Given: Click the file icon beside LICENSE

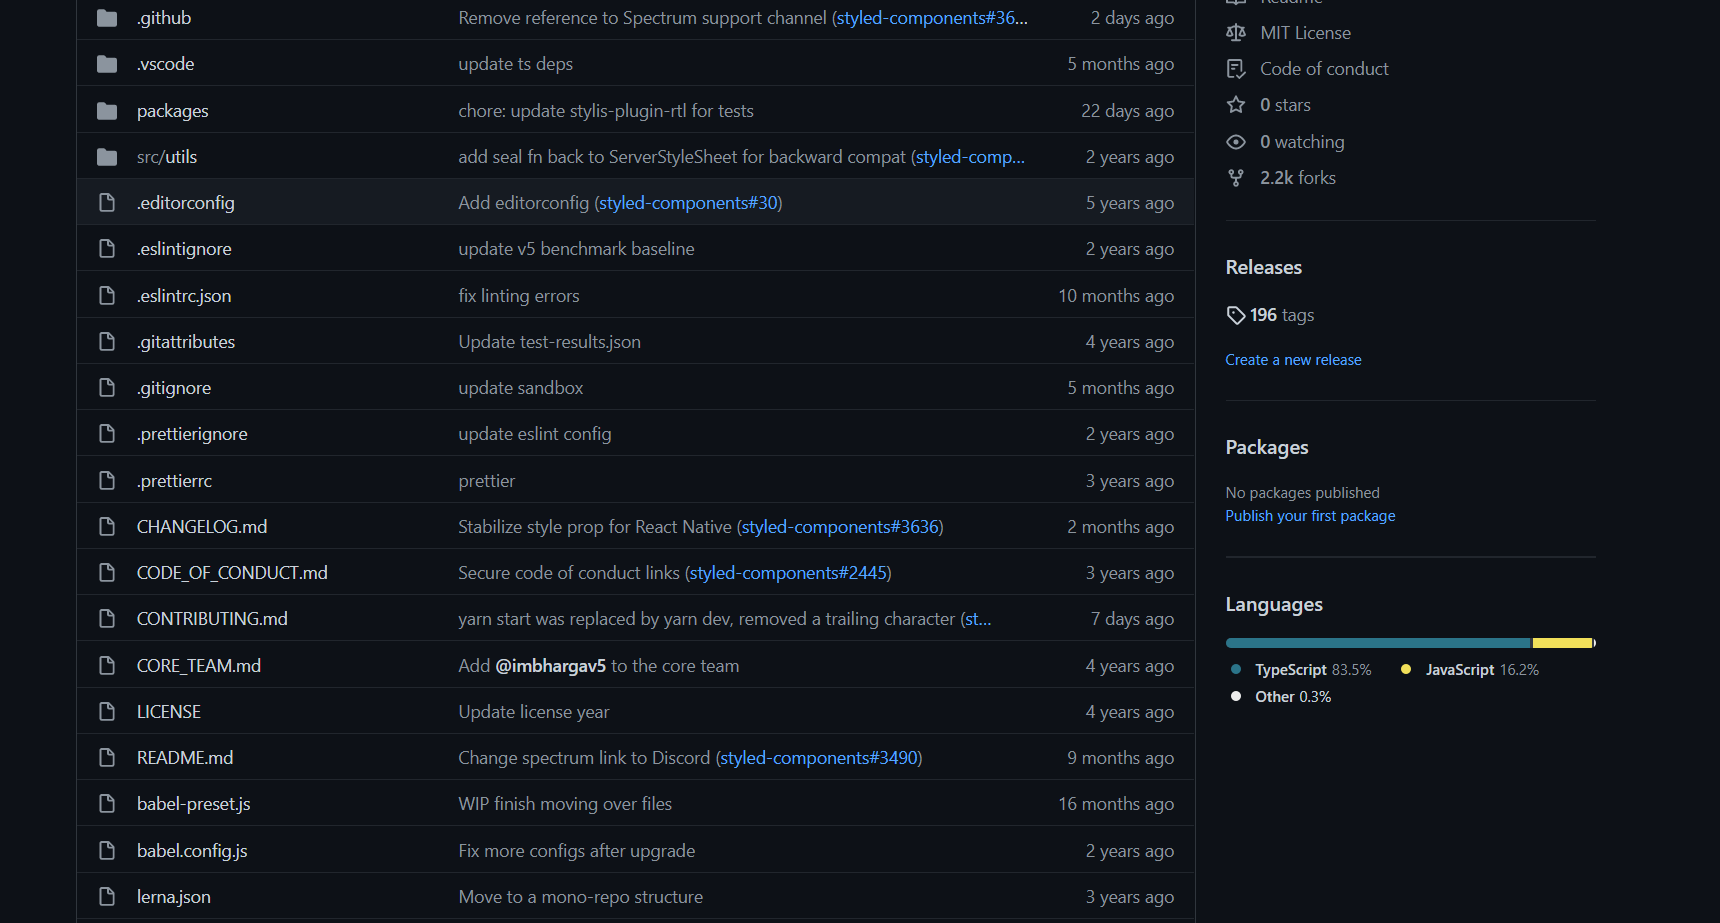Looking at the screenshot, I should point(107,712).
